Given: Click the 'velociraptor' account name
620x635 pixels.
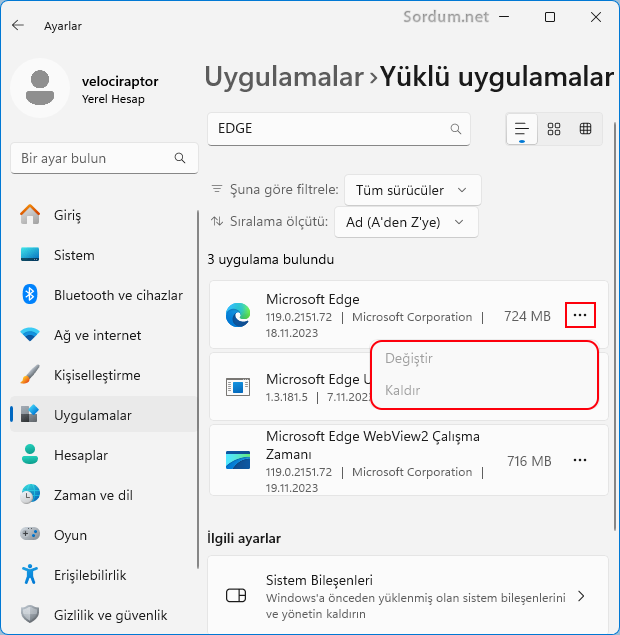Looking at the screenshot, I should click(120, 81).
